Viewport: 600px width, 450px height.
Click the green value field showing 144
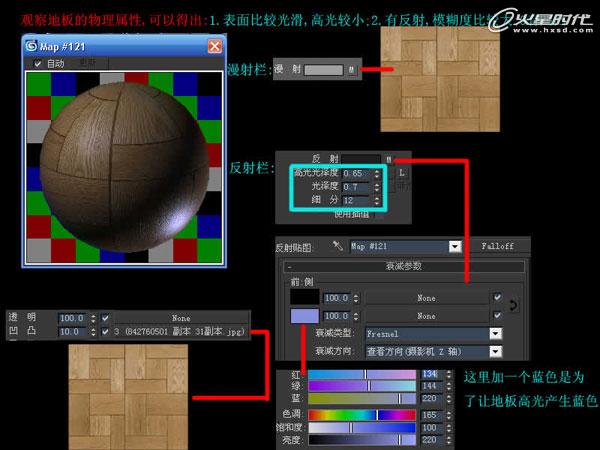click(x=432, y=386)
